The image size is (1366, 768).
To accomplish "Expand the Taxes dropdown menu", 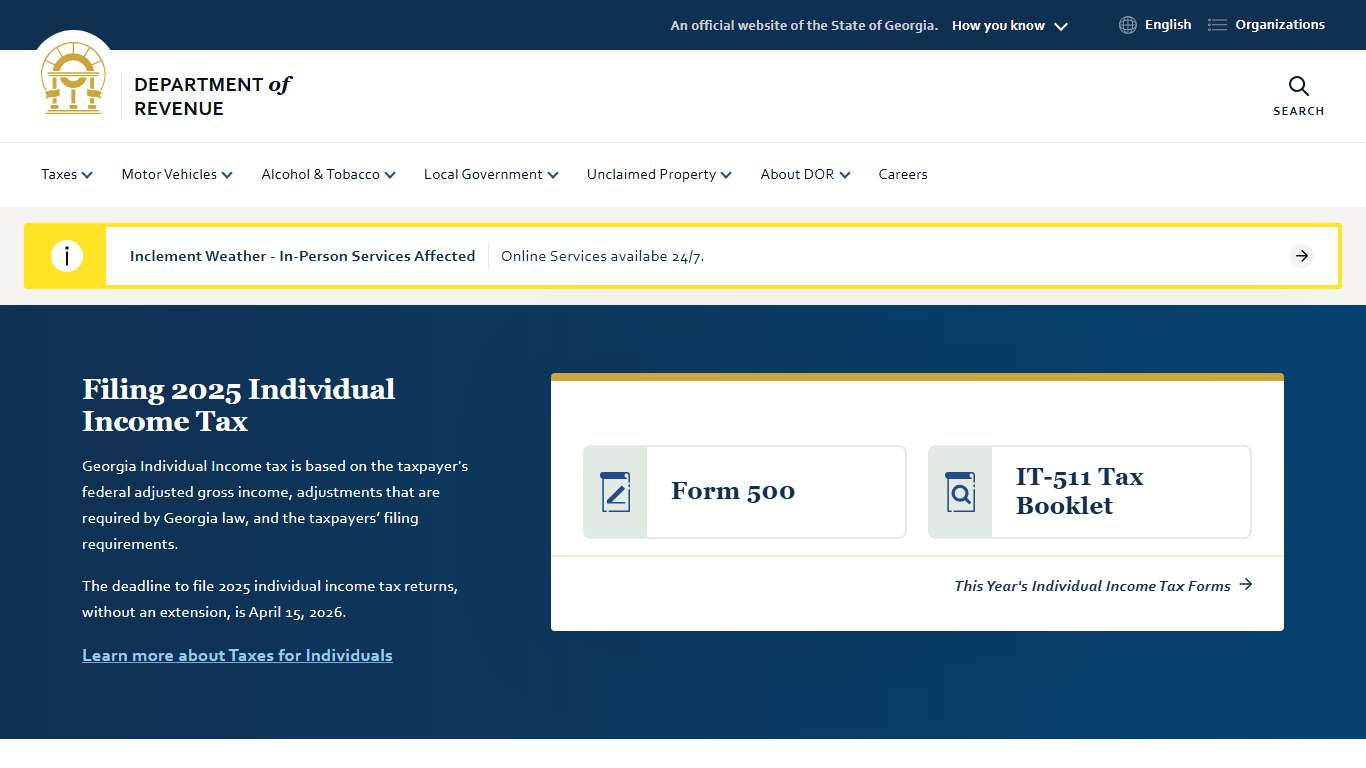I will pos(67,174).
